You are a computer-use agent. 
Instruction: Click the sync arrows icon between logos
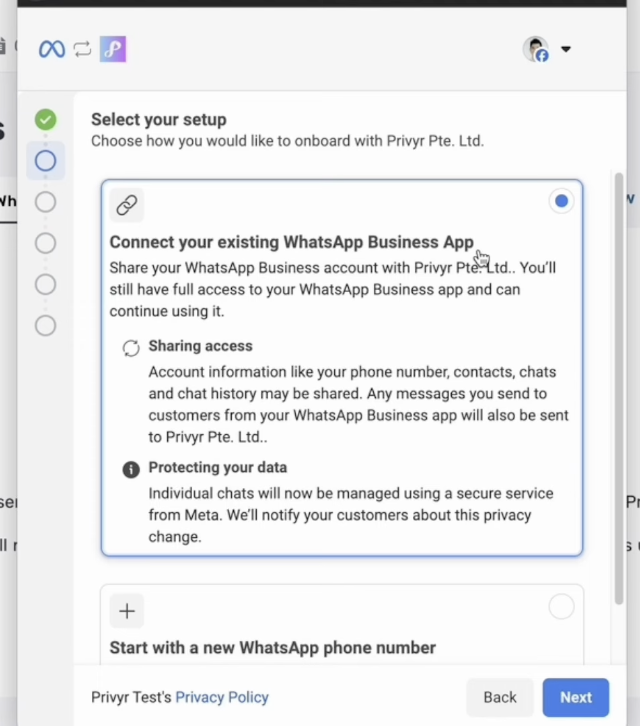tap(82, 49)
